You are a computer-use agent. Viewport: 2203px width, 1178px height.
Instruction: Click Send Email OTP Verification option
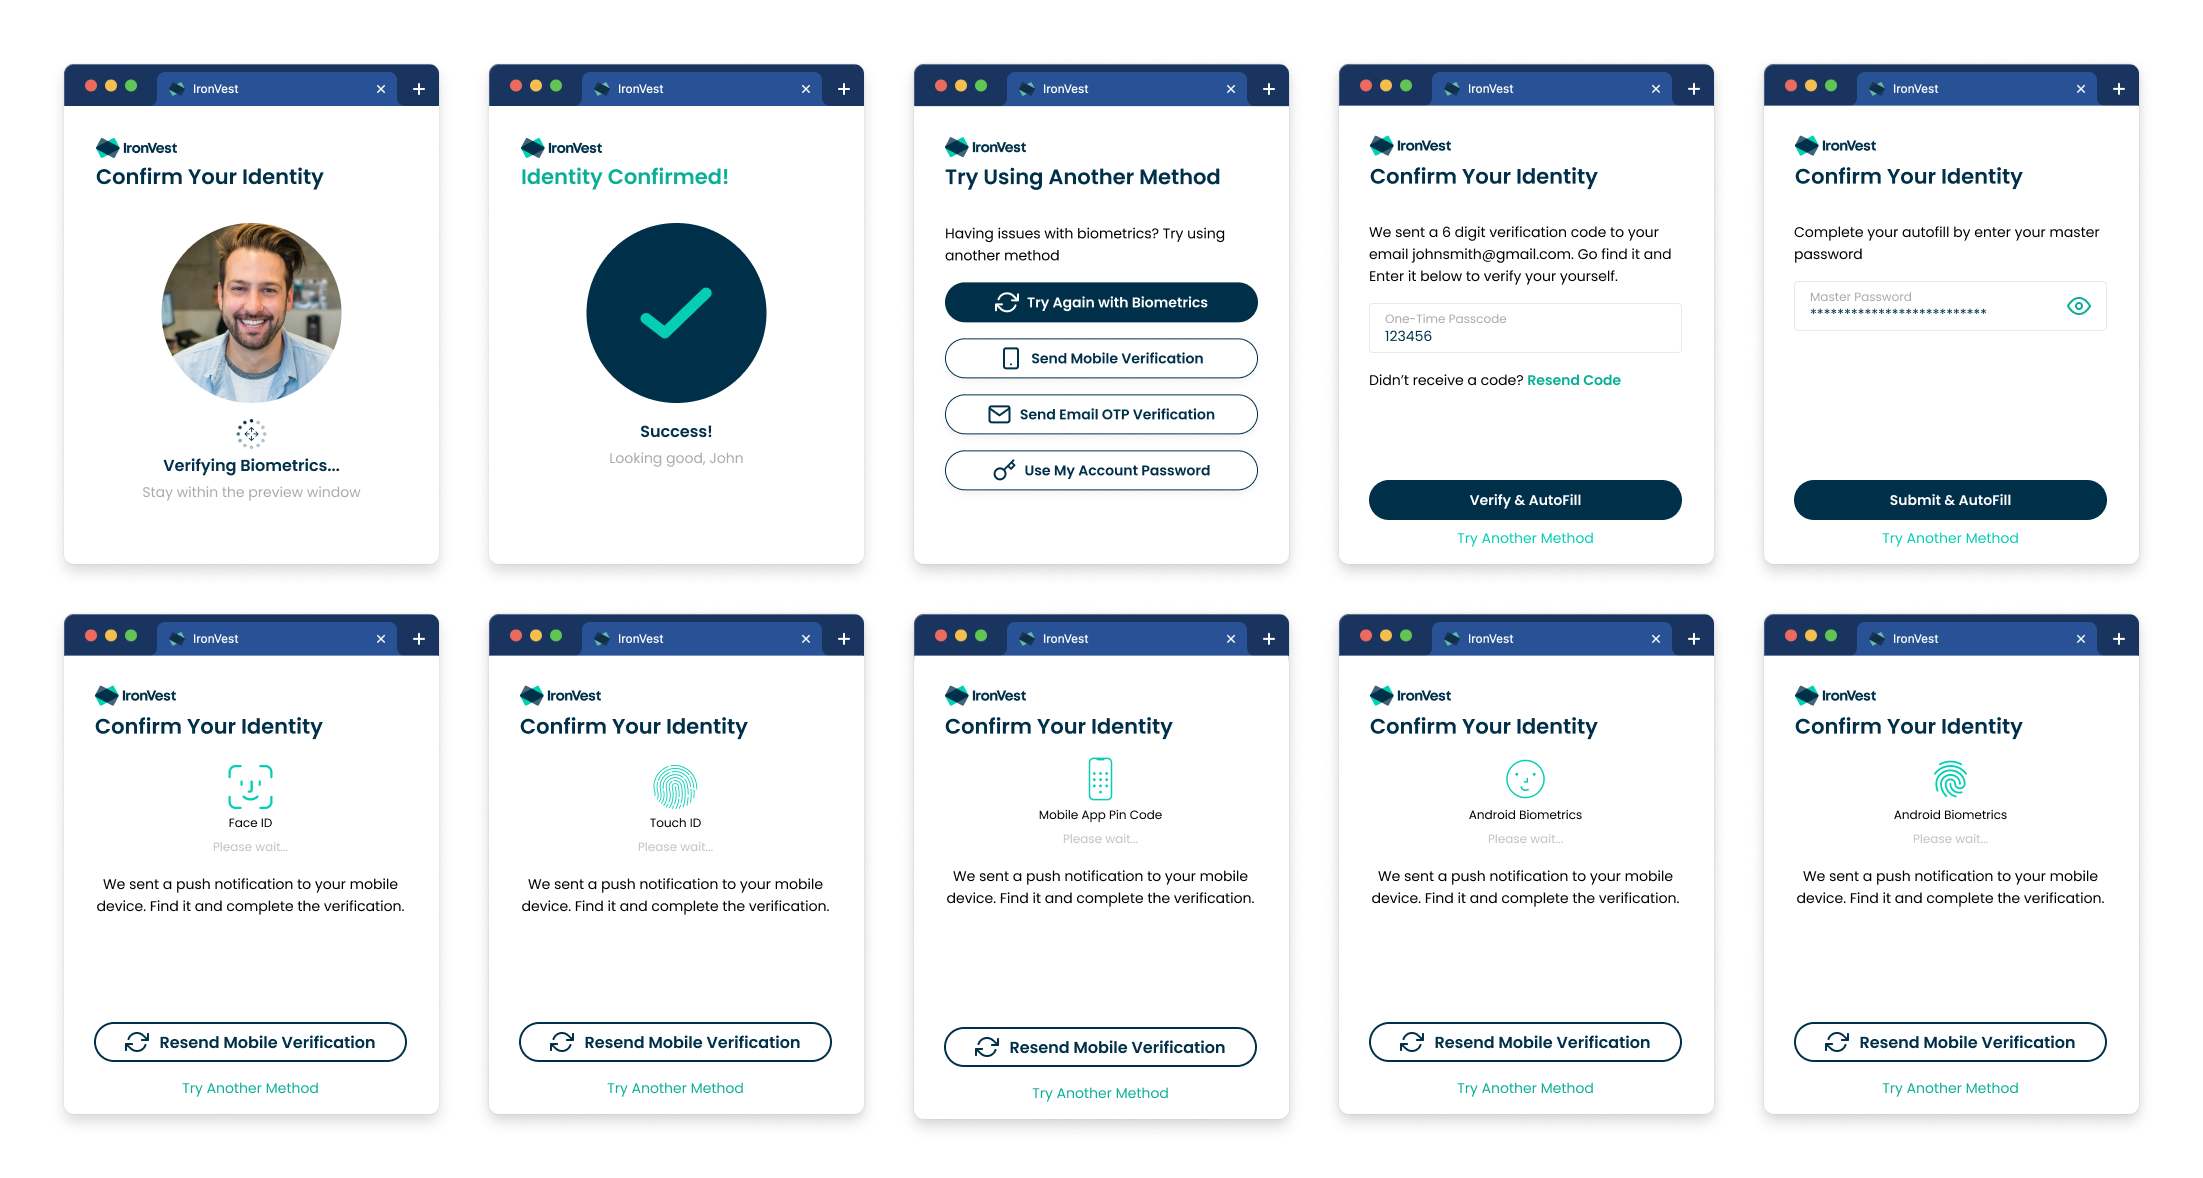[1102, 414]
